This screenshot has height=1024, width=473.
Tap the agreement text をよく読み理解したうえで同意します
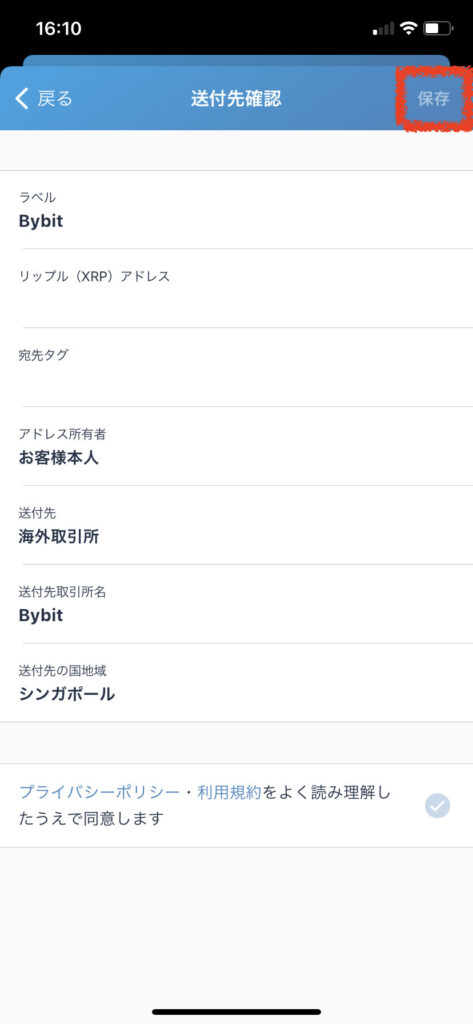(204, 805)
